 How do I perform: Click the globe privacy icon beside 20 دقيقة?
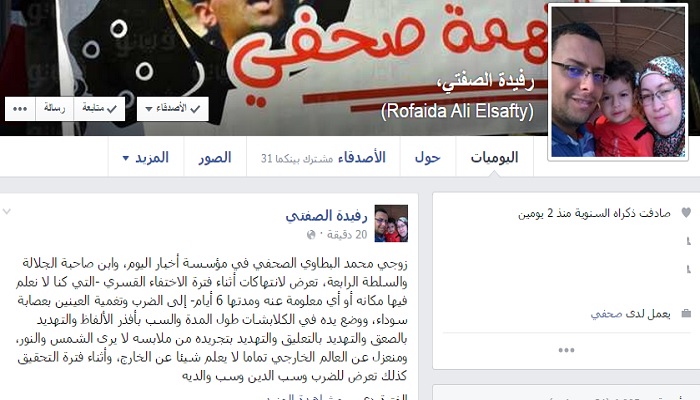click(311, 235)
